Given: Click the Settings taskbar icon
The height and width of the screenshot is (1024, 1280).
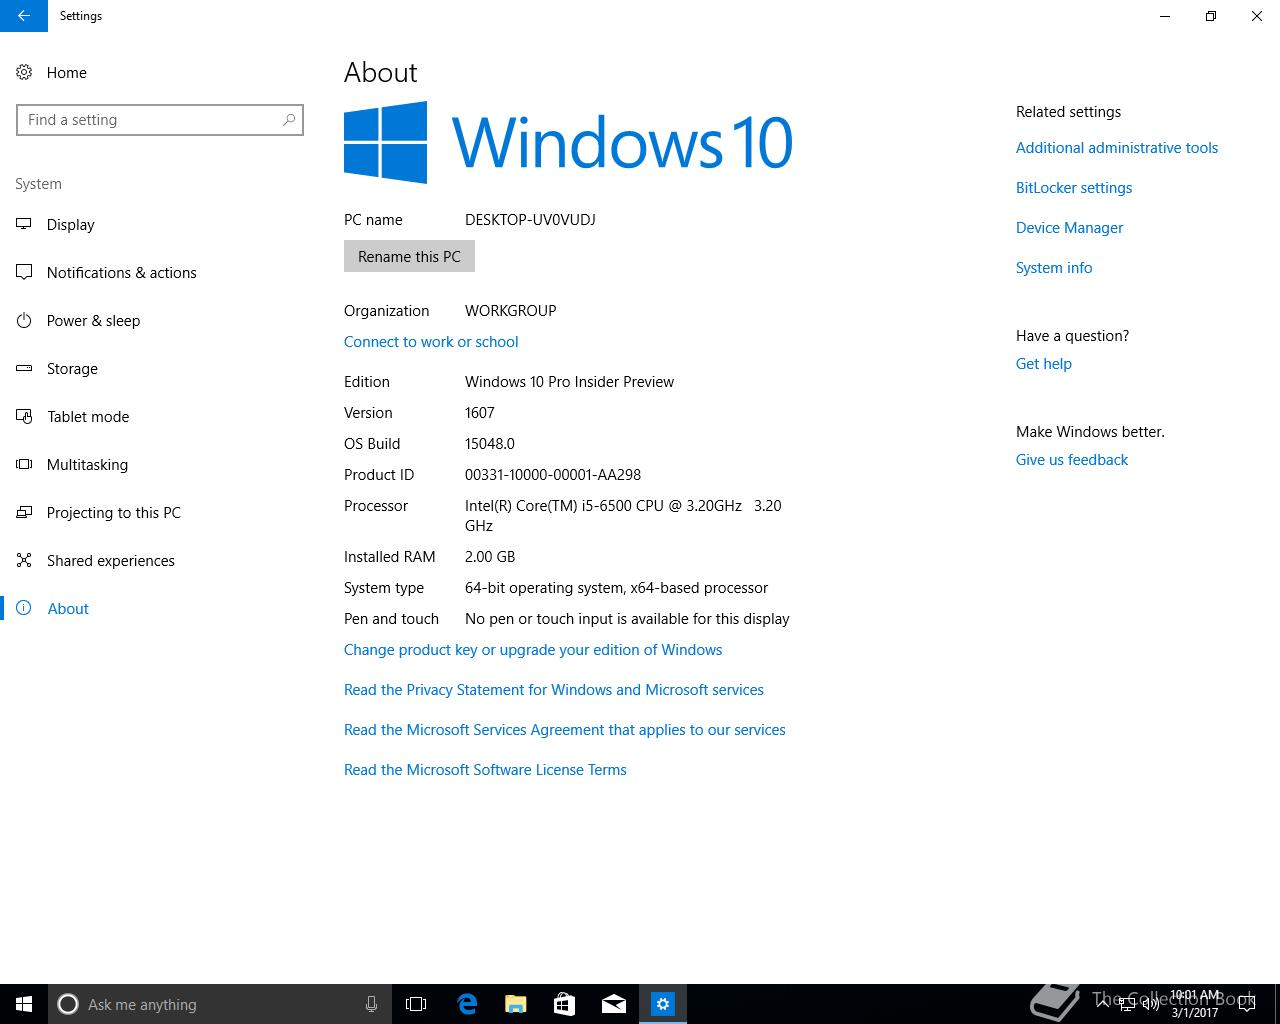Looking at the screenshot, I should coord(663,1004).
